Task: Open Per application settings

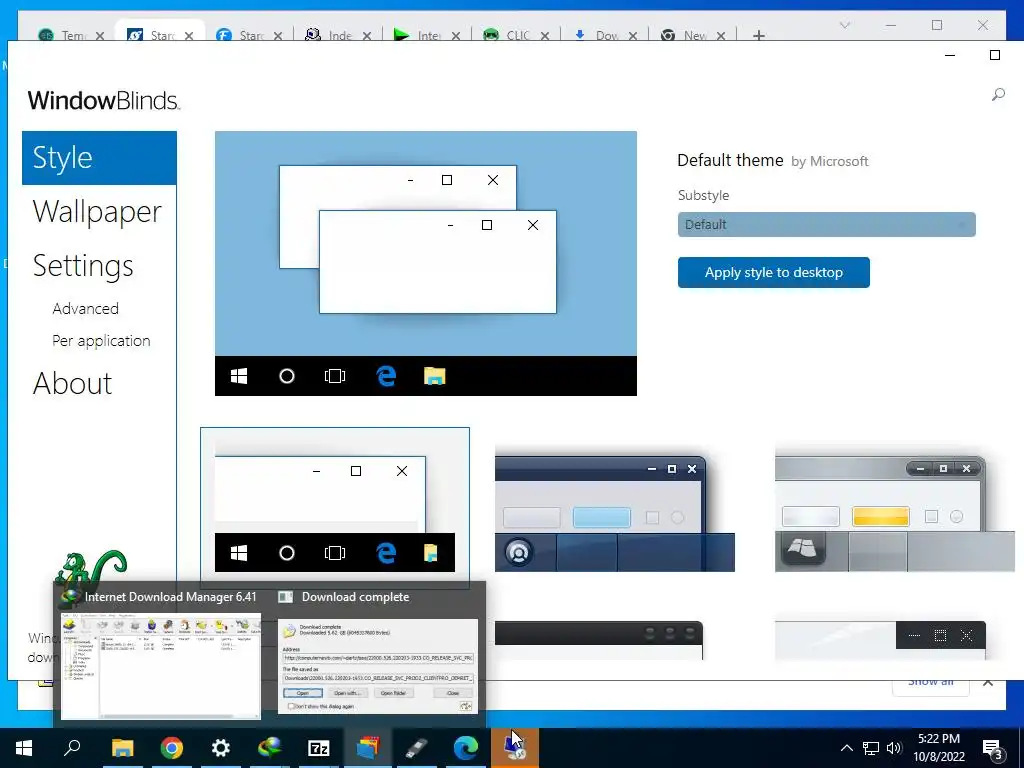Action: 101,341
